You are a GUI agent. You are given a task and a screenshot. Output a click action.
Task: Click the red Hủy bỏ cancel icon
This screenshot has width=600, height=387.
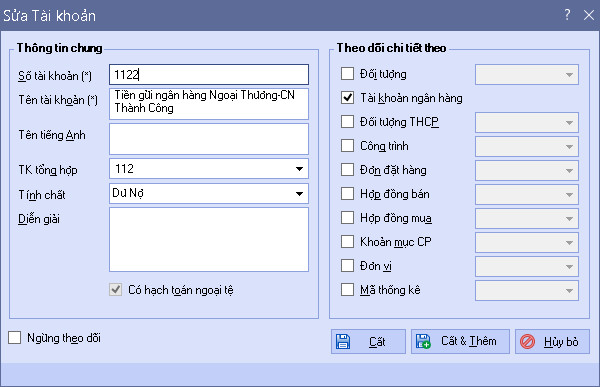[528, 341]
